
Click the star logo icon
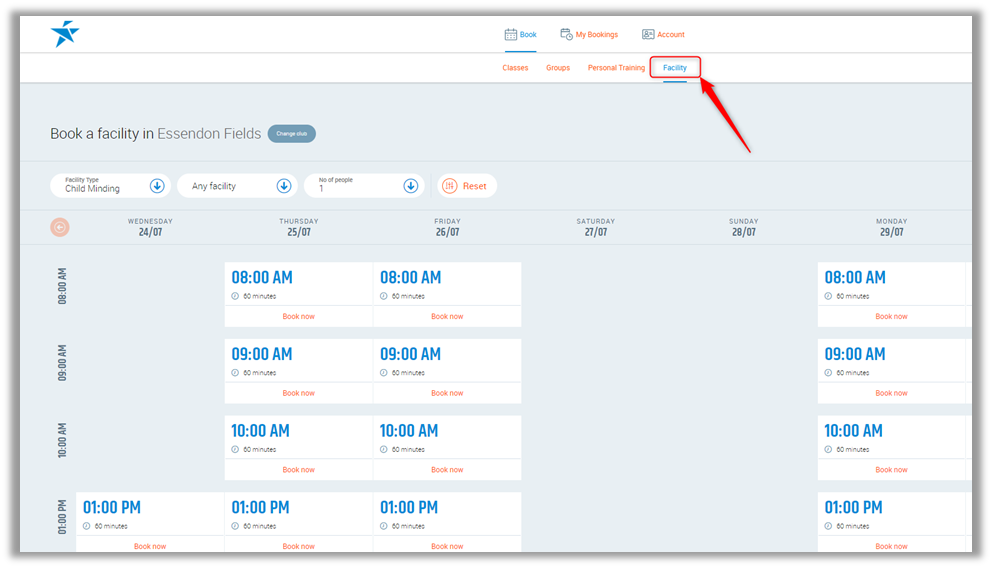[x=65, y=34]
